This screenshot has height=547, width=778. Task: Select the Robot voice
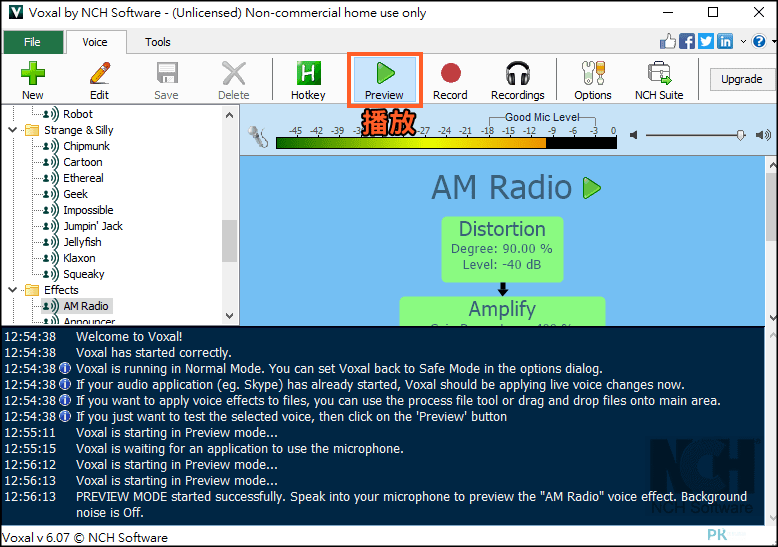pyautogui.click(x=78, y=114)
